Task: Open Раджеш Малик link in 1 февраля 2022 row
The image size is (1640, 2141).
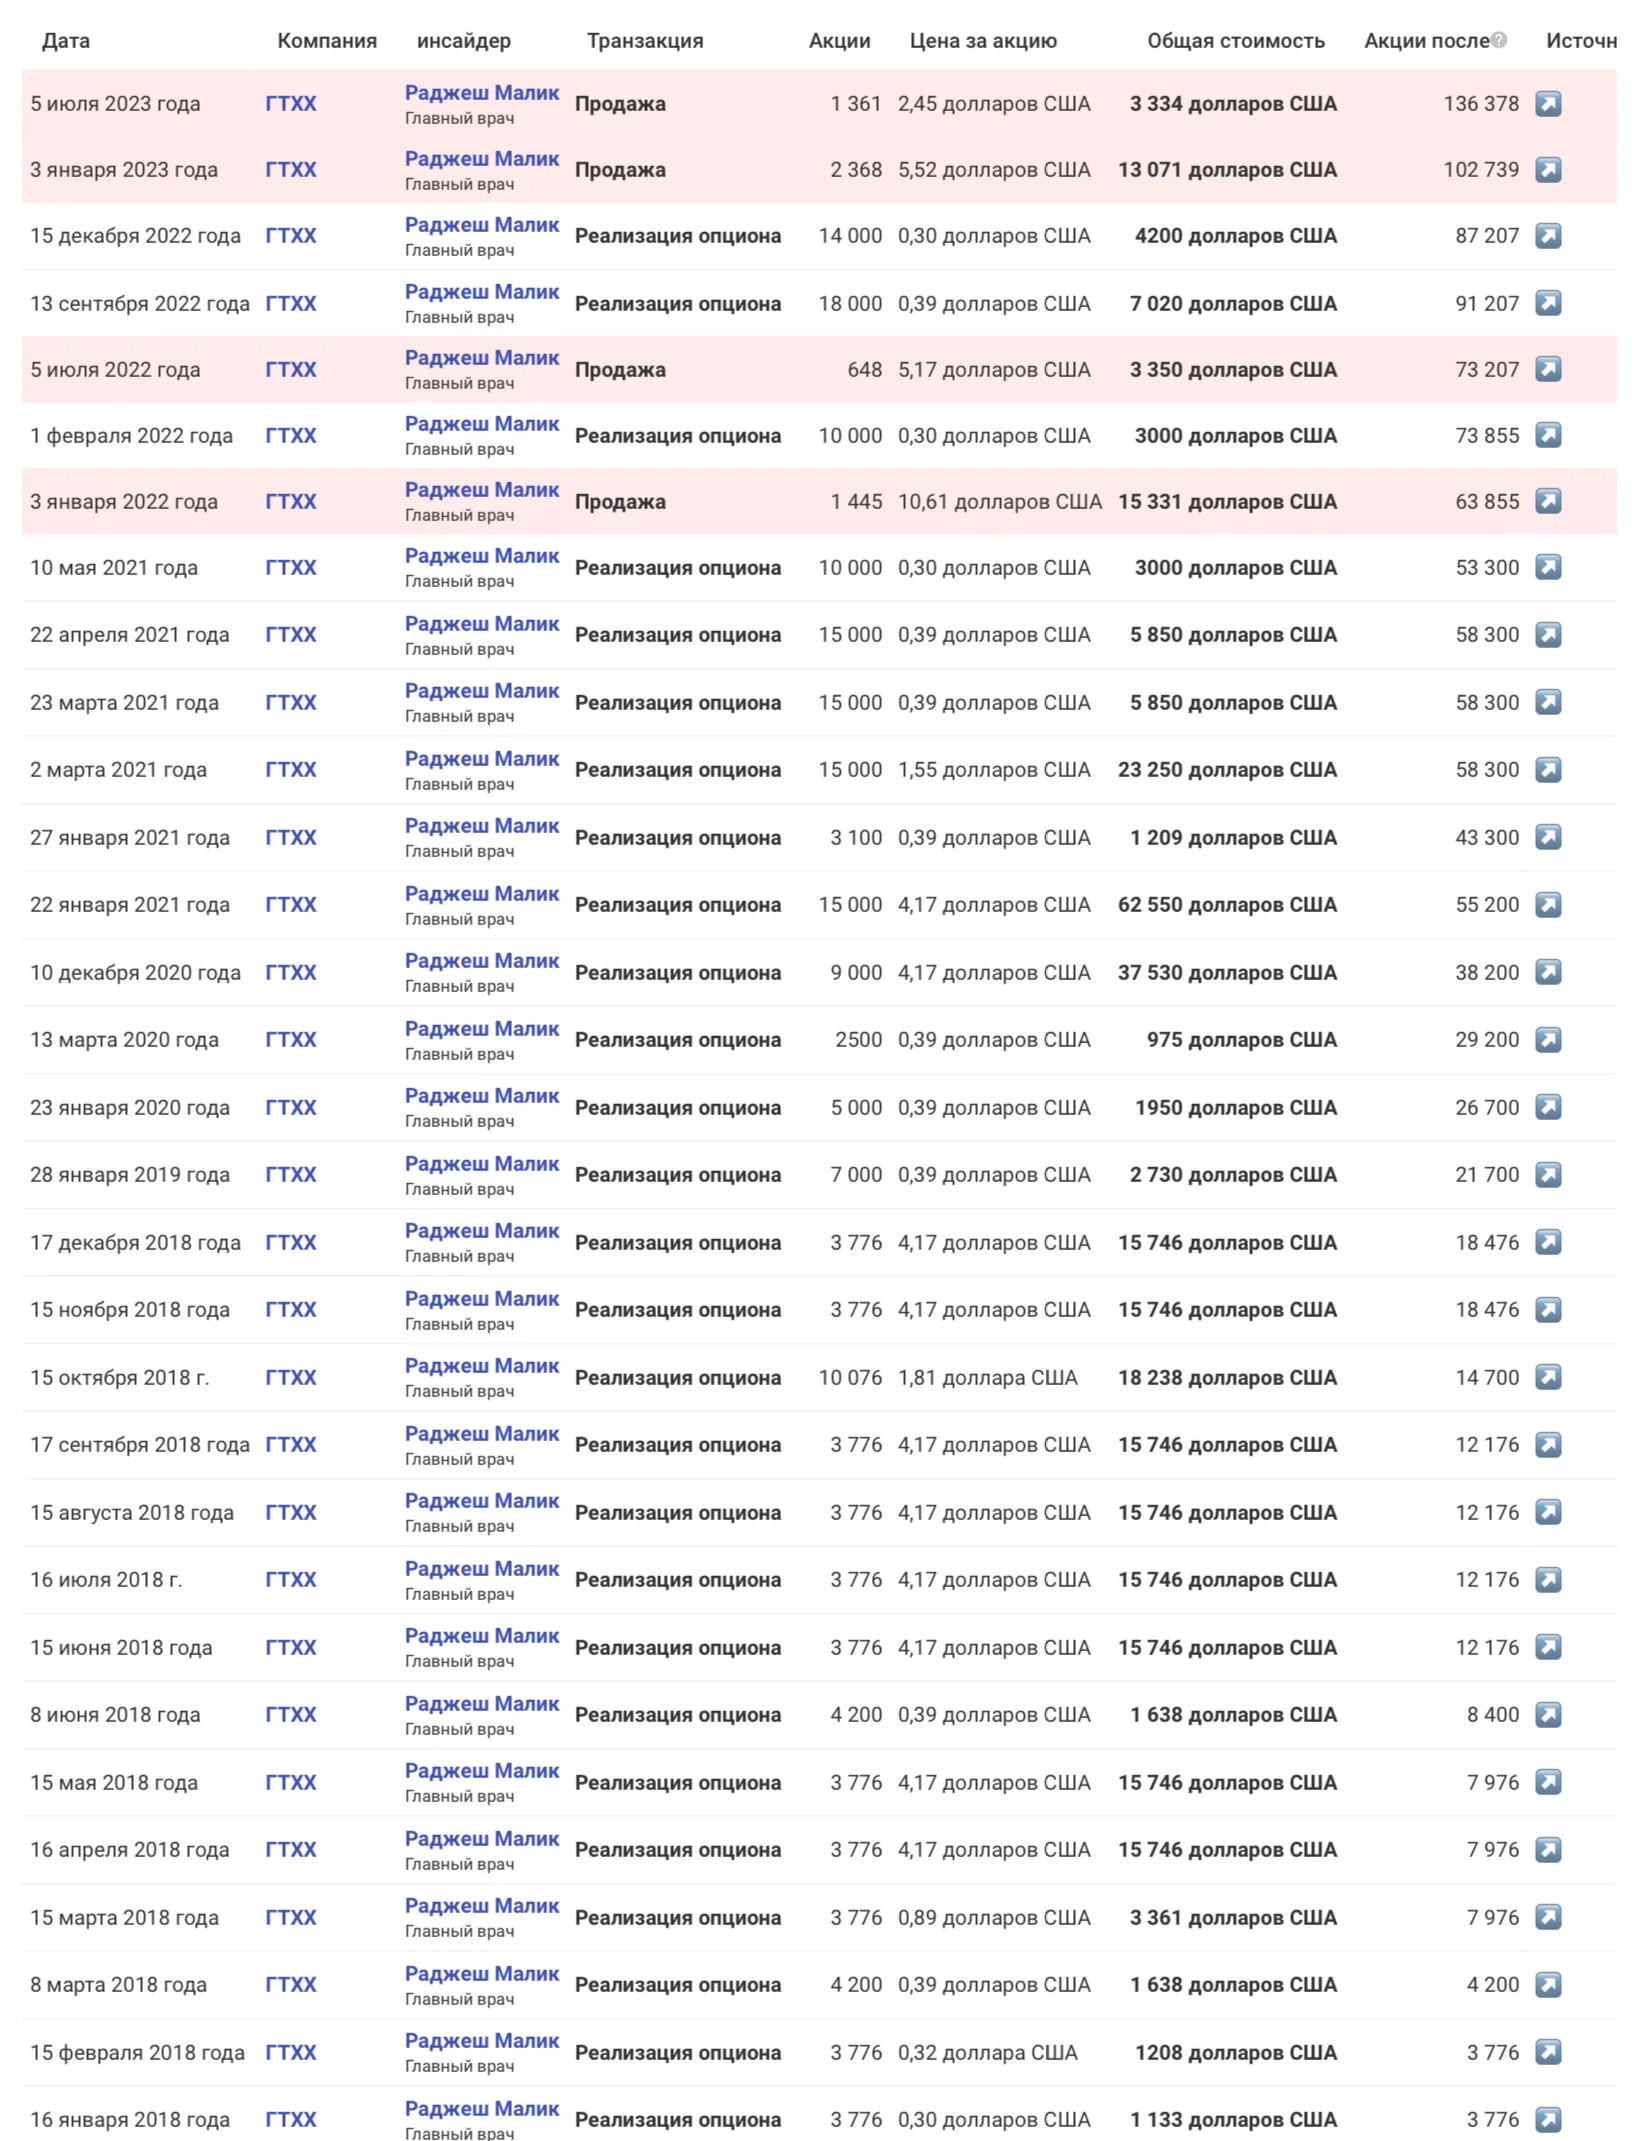Action: (482, 424)
